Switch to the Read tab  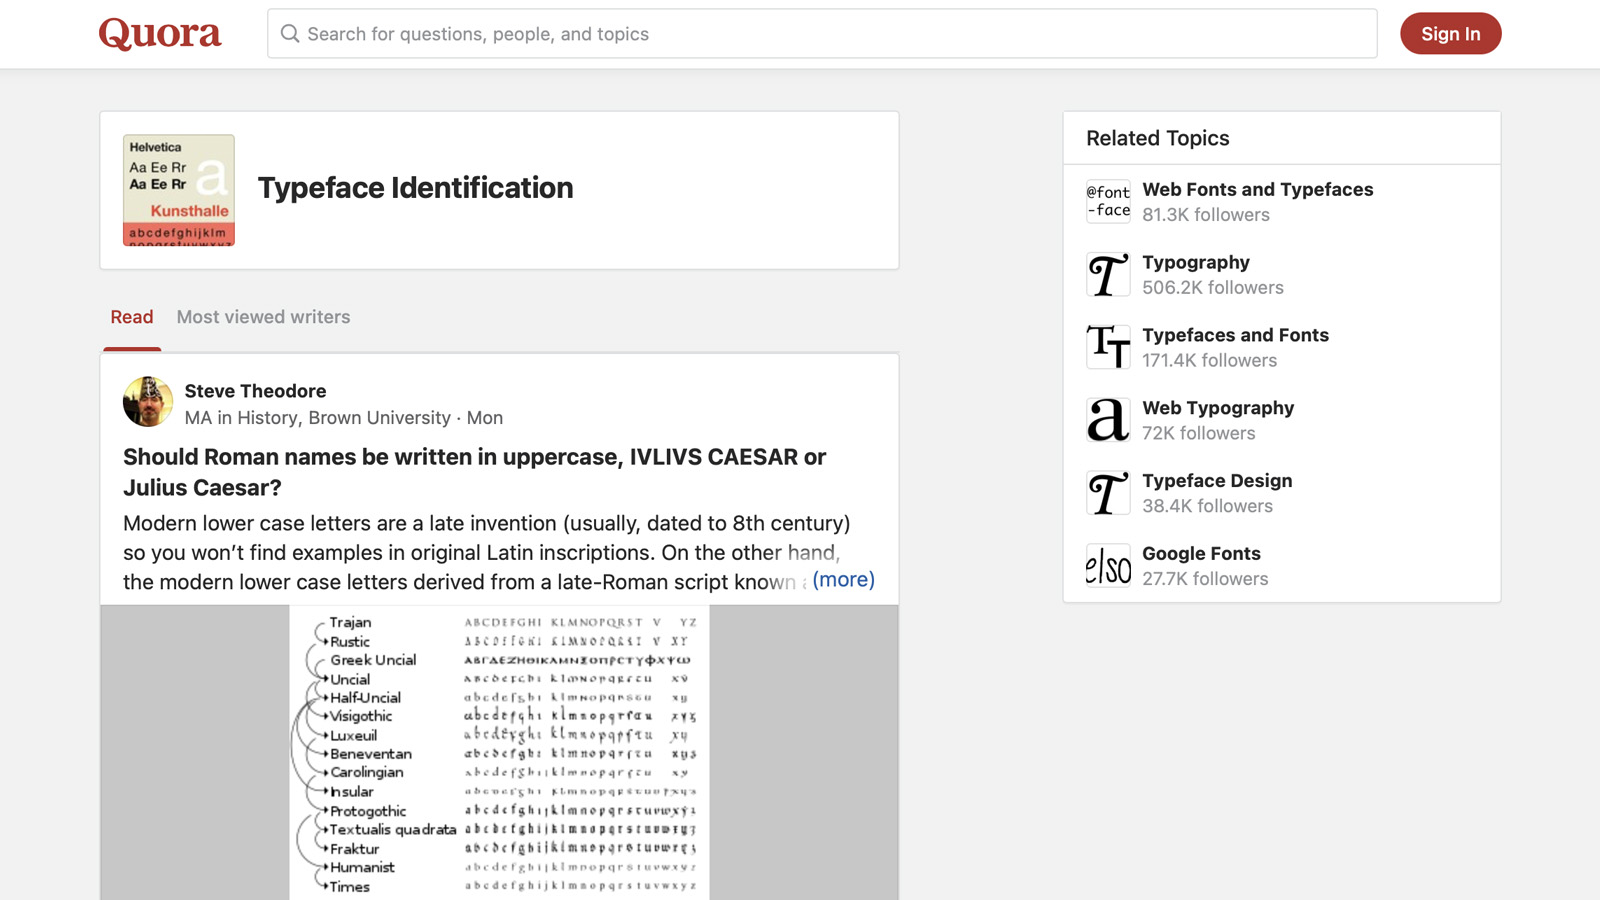pos(132,317)
